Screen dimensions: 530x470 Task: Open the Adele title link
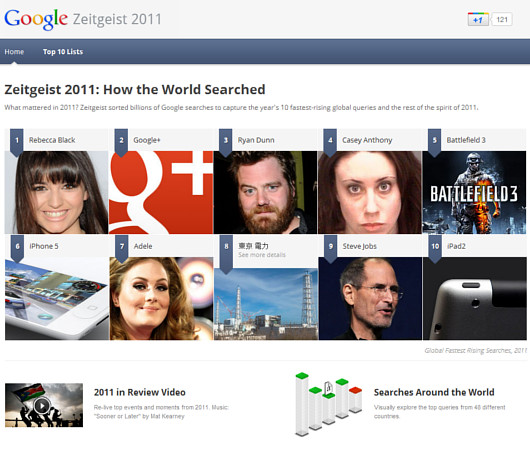coord(143,246)
